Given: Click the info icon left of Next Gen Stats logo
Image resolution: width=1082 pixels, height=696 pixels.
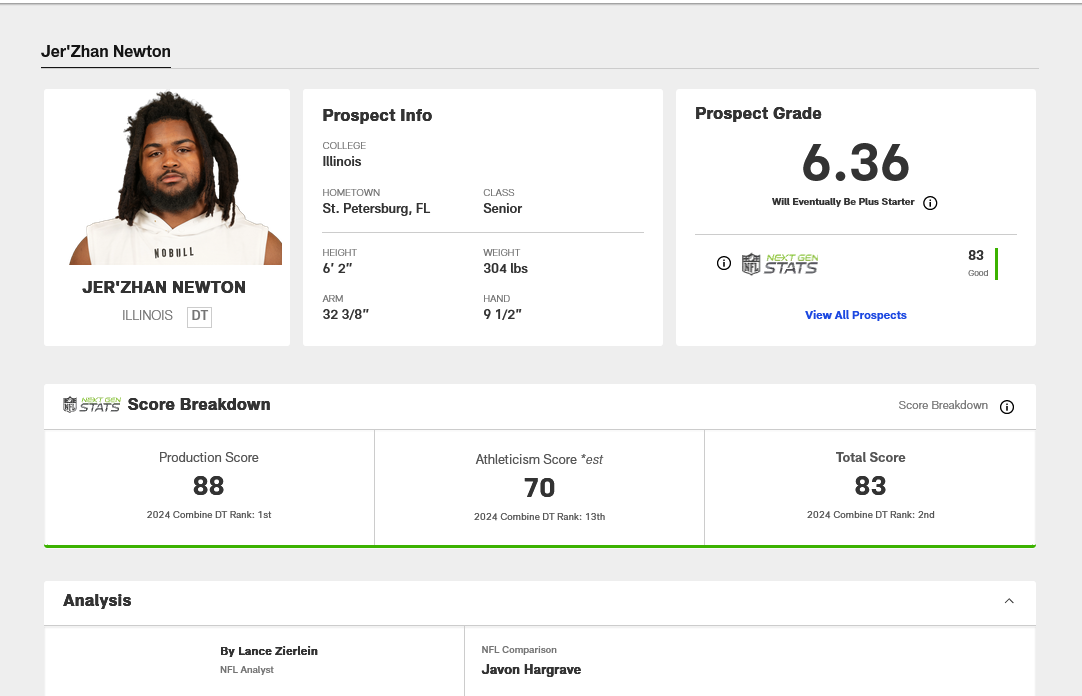Looking at the screenshot, I should (x=724, y=263).
